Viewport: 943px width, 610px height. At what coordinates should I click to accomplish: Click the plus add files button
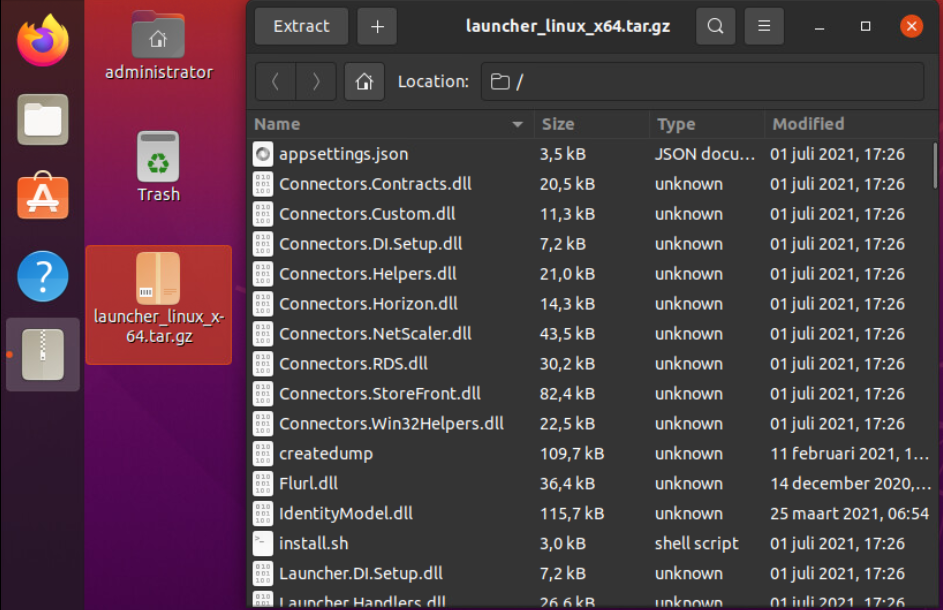click(x=377, y=27)
